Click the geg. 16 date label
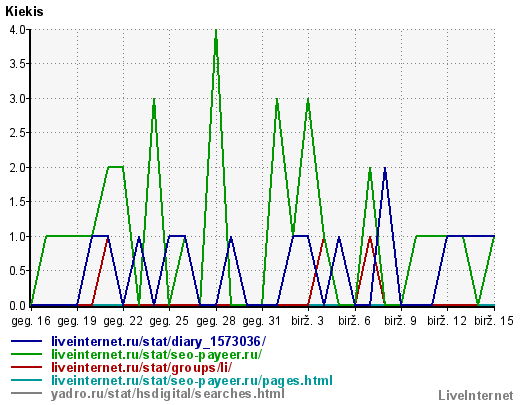Image resolution: width=520 pixels, height=405 pixels. click(x=31, y=321)
